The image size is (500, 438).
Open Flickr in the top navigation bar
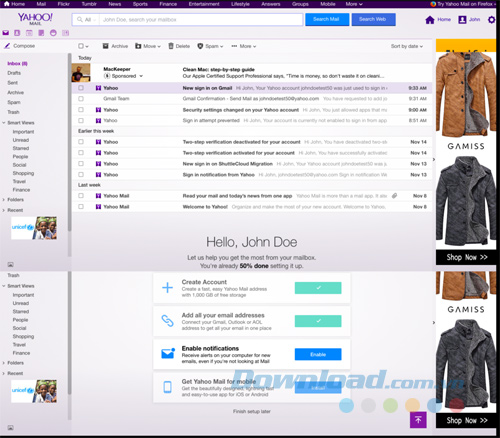pos(63,4)
